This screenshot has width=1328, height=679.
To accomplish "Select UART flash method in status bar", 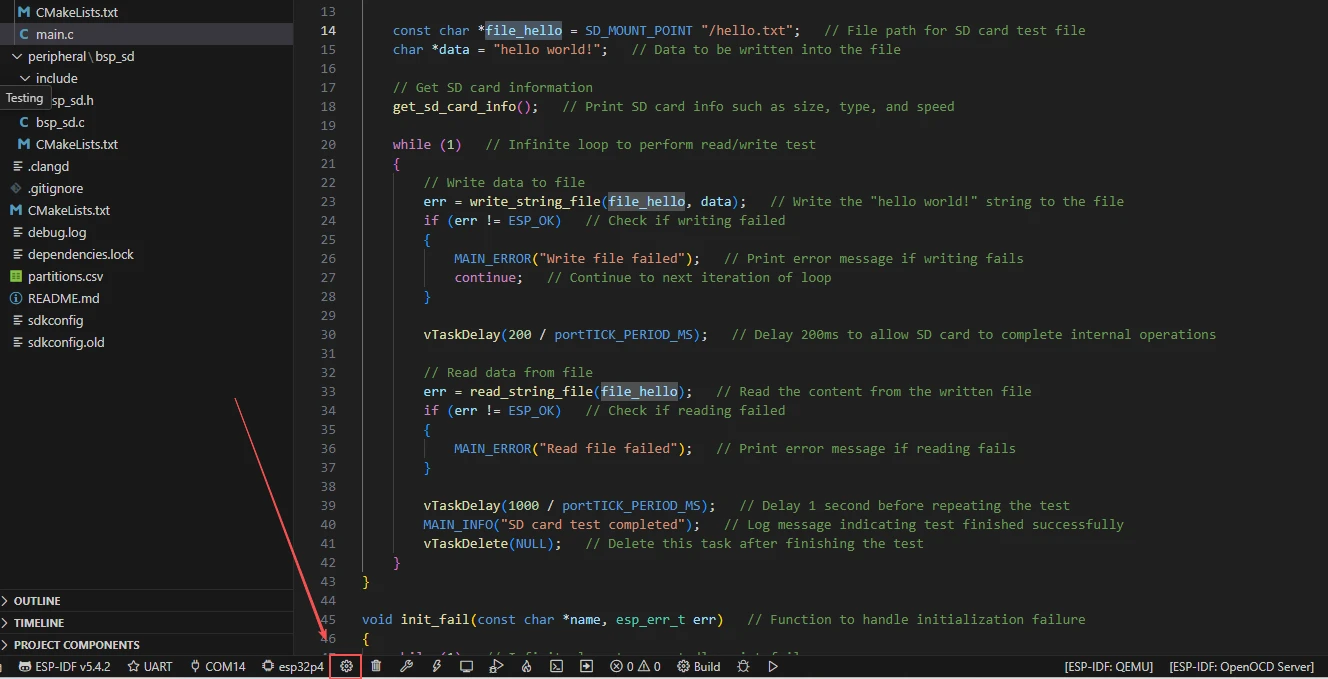I will [x=149, y=666].
